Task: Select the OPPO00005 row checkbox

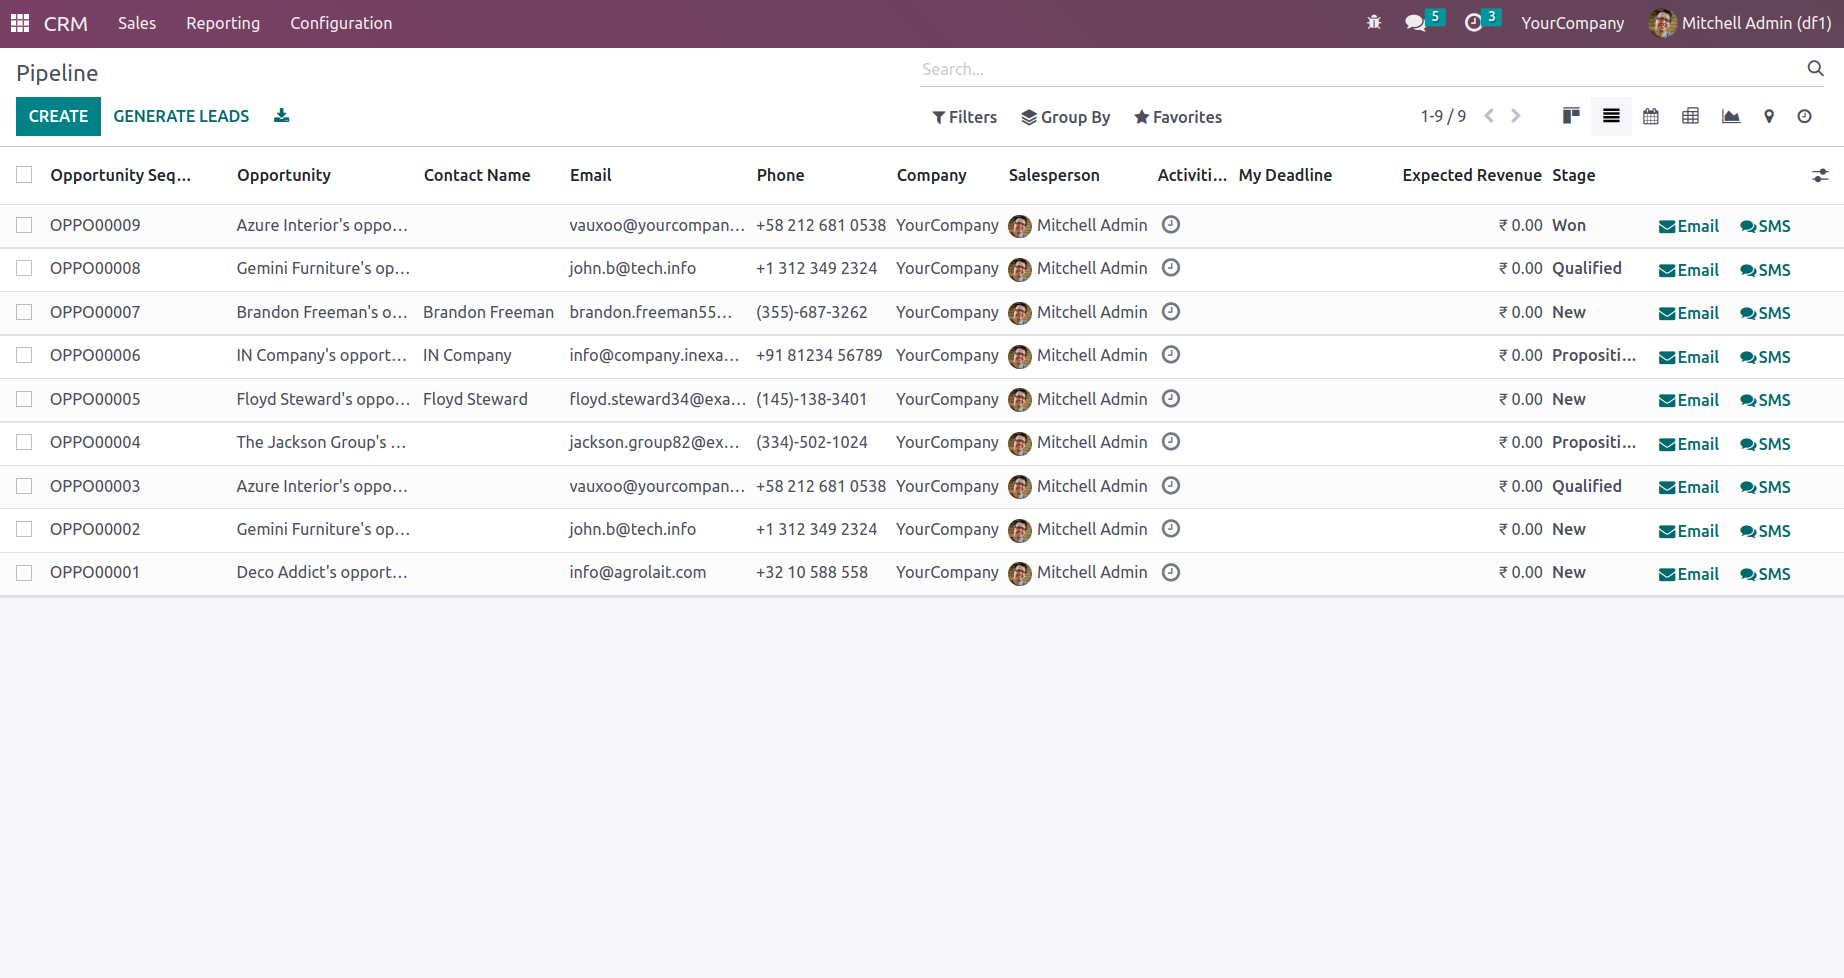Action: click(24, 399)
